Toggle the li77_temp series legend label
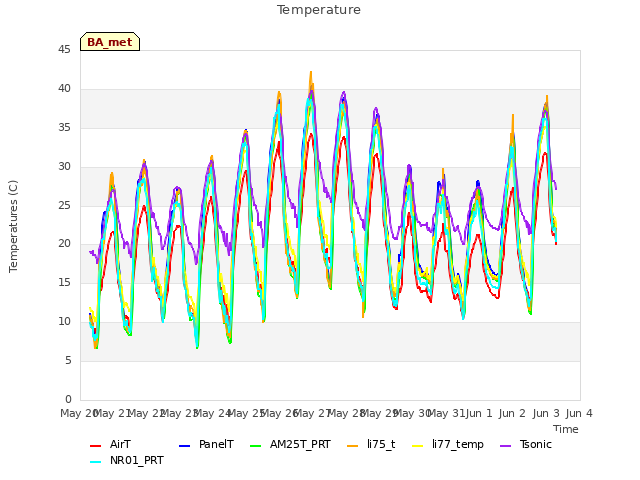This screenshot has height=480, width=640. (x=458, y=444)
